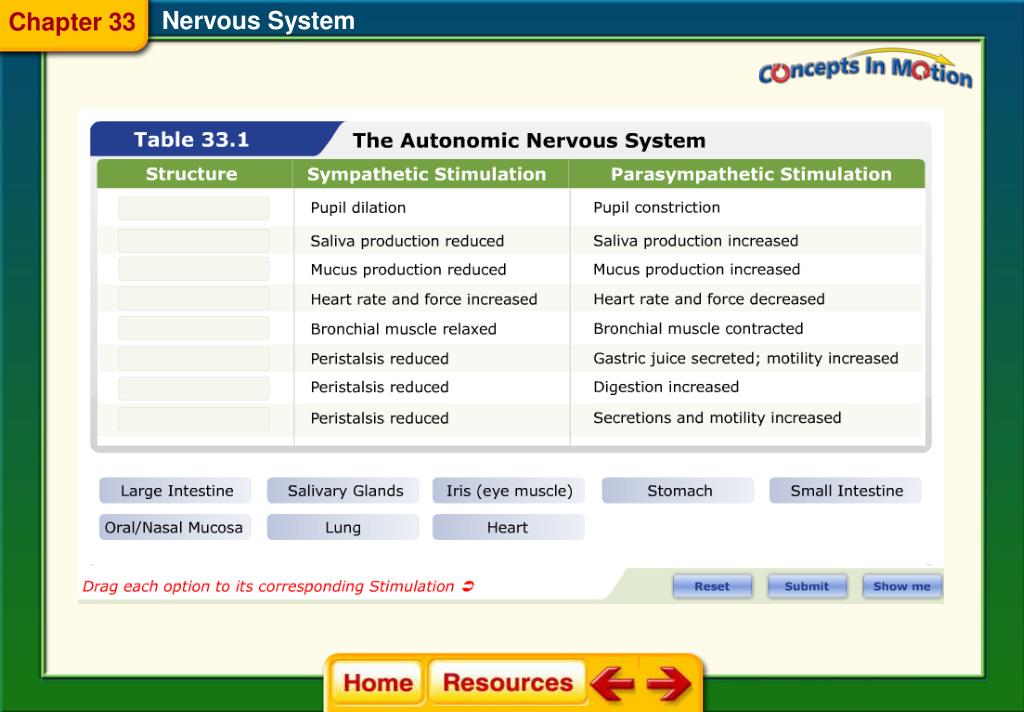Click the 'Gastric juice secreted; motility increased' cell
Image resolution: width=1024 pixels, height=712 pixels.
click(746, 358)
